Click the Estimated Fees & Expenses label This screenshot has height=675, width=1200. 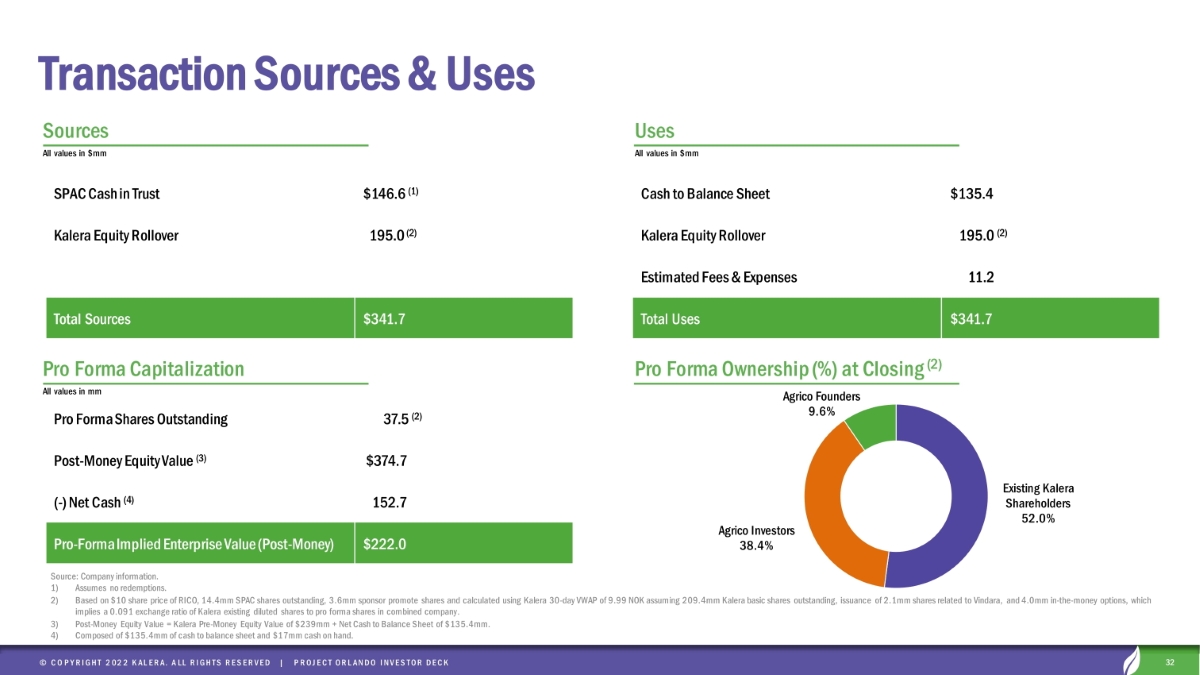pos(719,278)
